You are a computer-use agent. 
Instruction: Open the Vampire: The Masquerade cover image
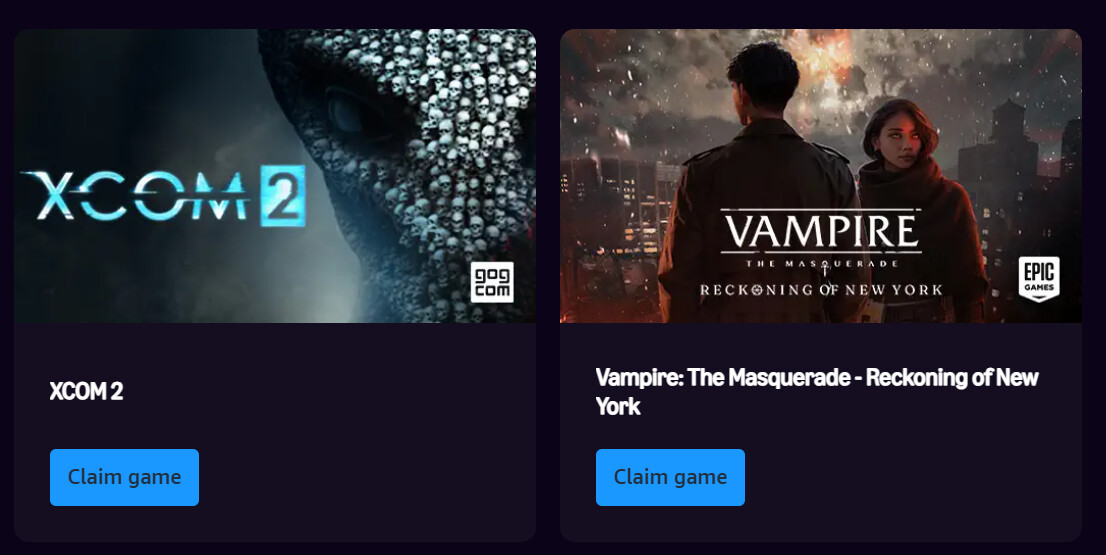[x=821, y=176]
